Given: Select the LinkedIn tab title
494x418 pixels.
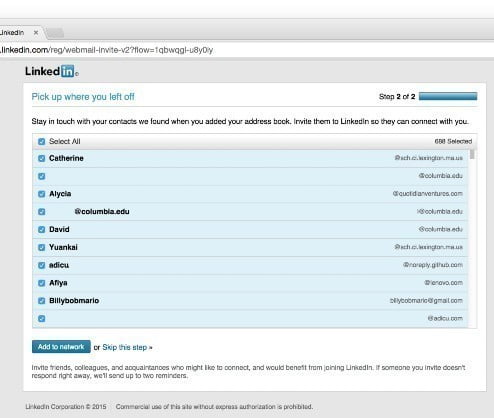Looking at the screenshot, I should click(12, 33).
